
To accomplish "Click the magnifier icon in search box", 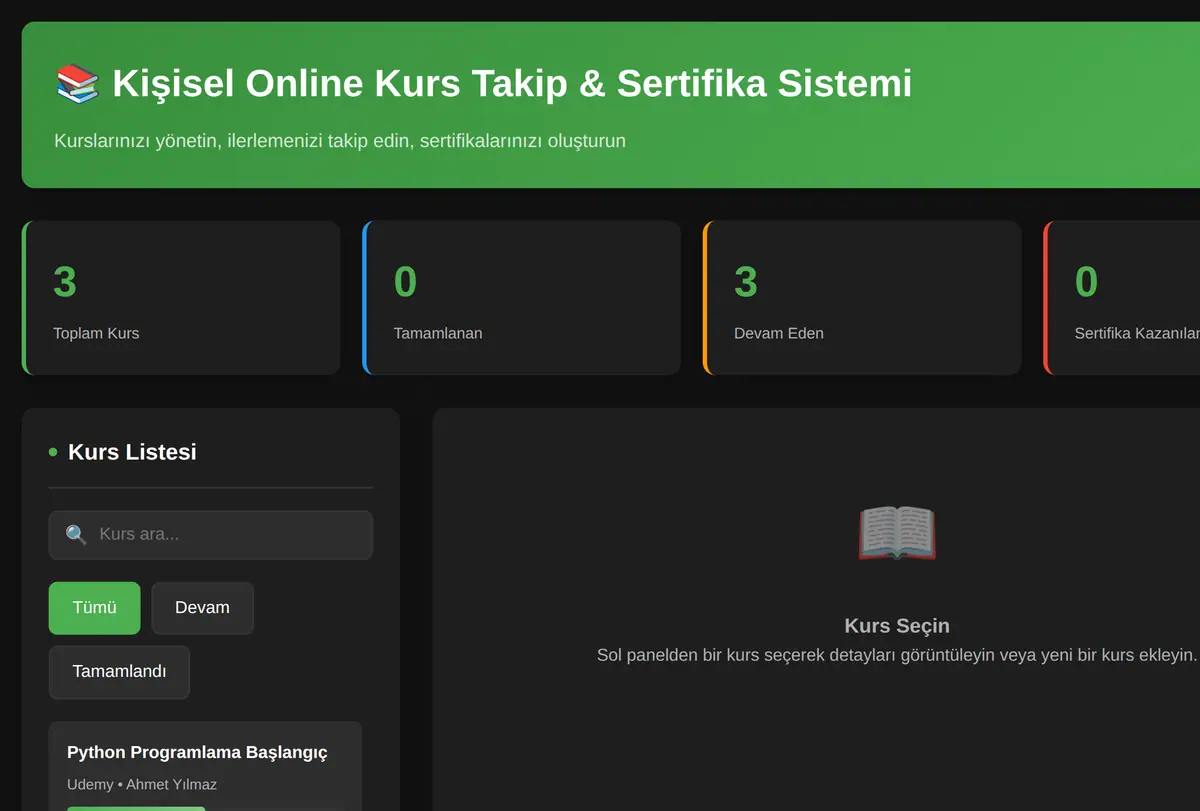I will click(76, 535).
